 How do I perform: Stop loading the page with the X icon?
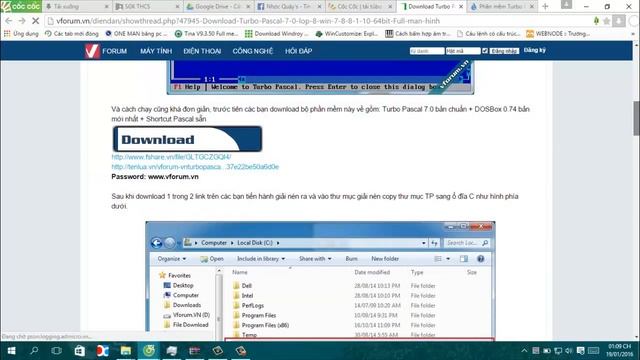(x=36, y=21)
